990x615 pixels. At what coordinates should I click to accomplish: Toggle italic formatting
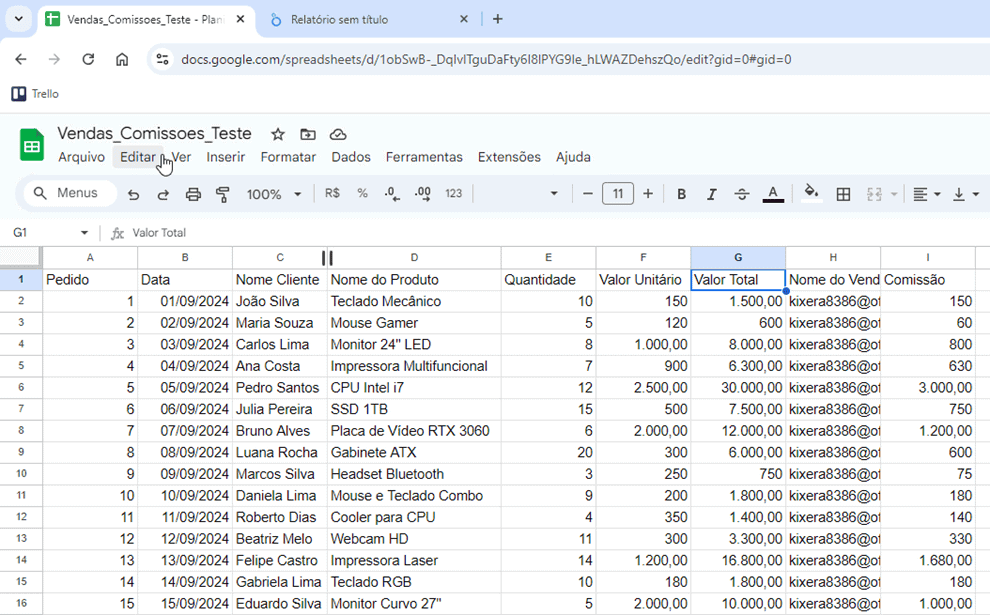click(x=711, y=194)
